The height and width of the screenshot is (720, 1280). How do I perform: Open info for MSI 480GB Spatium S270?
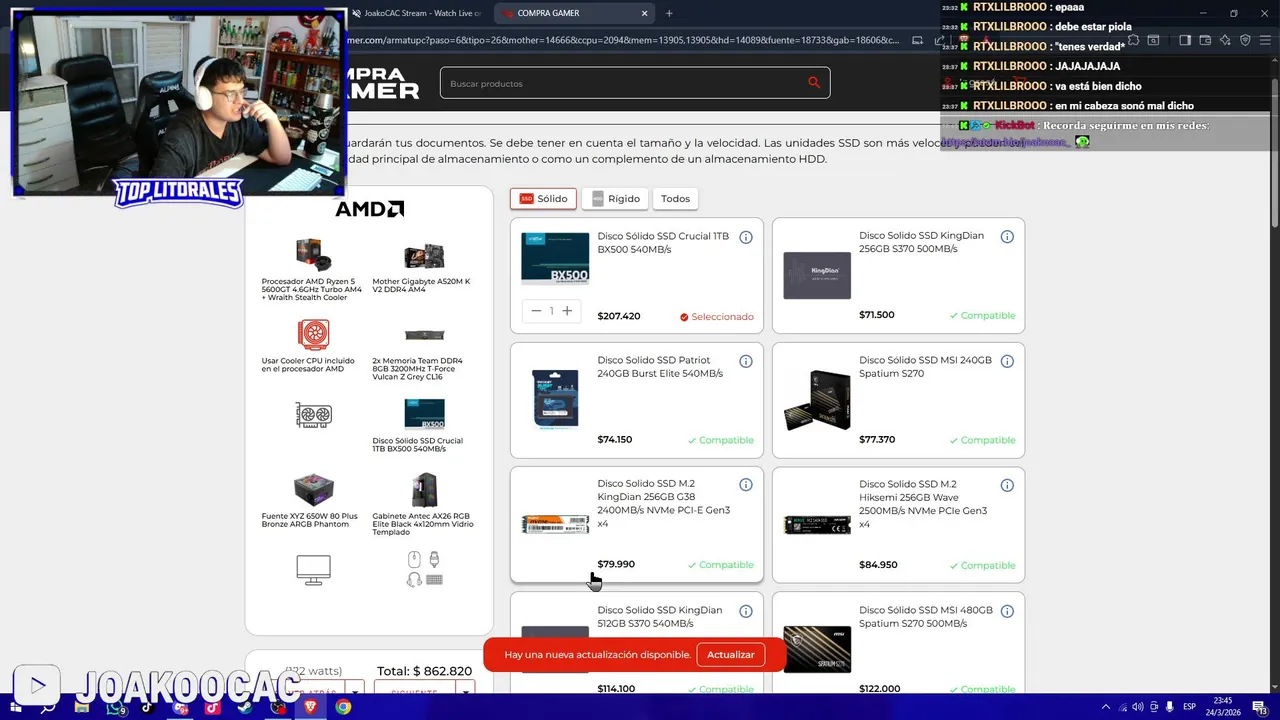[x=1007, y=611]
